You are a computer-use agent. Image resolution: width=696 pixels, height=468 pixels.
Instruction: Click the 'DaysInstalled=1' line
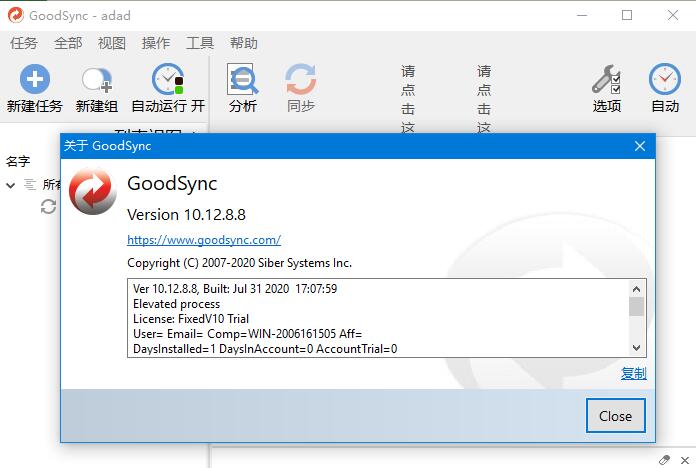pyautogui.click(x=265, y=349)
